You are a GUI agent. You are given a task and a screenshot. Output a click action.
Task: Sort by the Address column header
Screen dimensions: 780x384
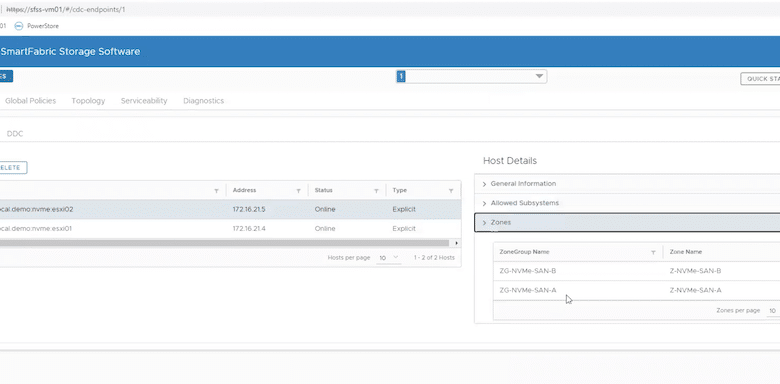pyautogui.click(x=244, y=190)
